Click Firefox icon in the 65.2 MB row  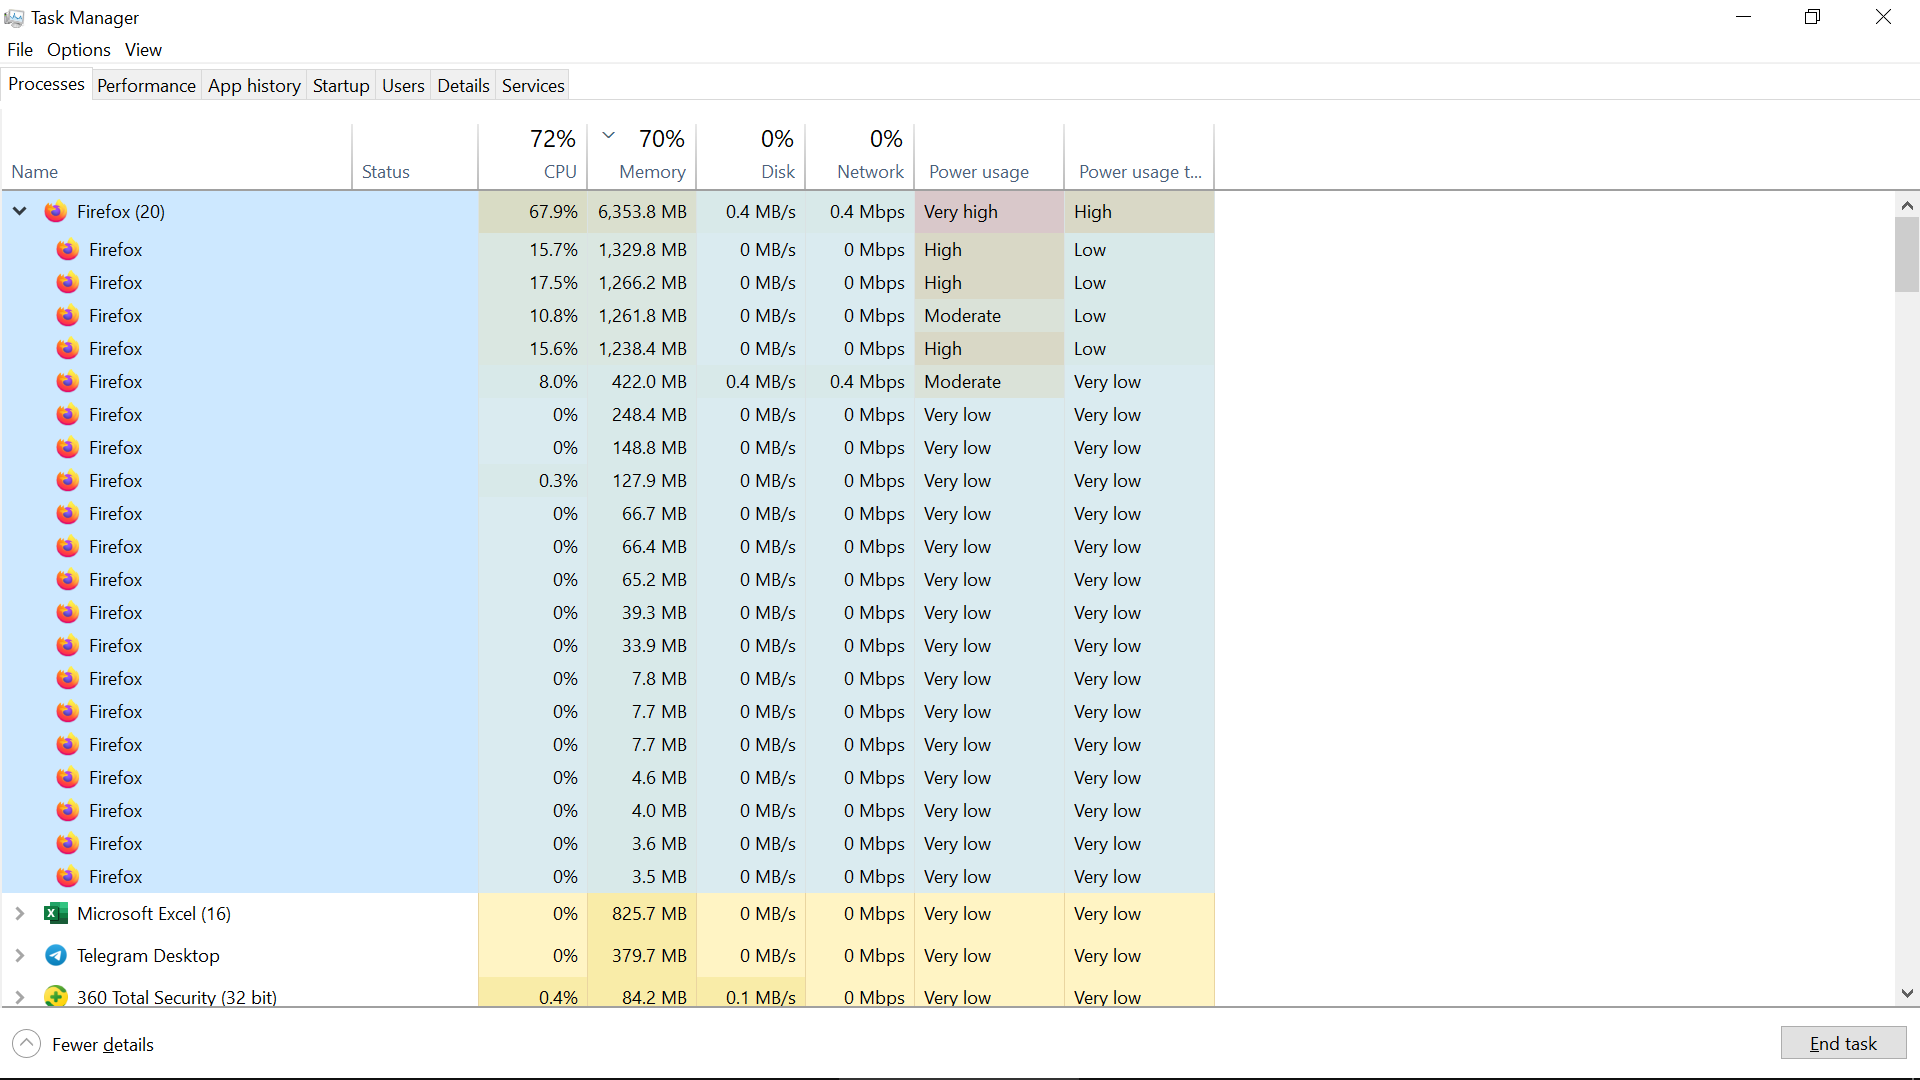[x=67, y=580]
